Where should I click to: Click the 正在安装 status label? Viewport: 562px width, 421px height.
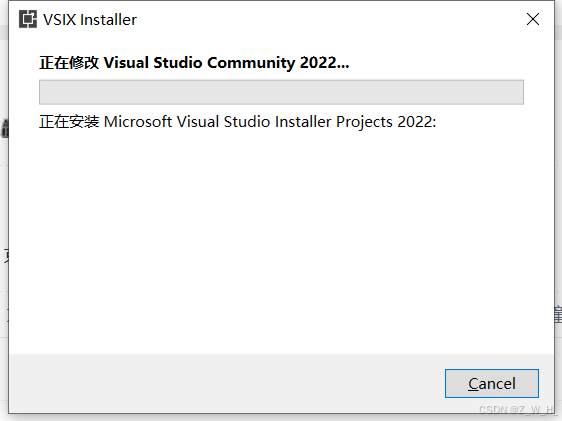tap(69, 122)
